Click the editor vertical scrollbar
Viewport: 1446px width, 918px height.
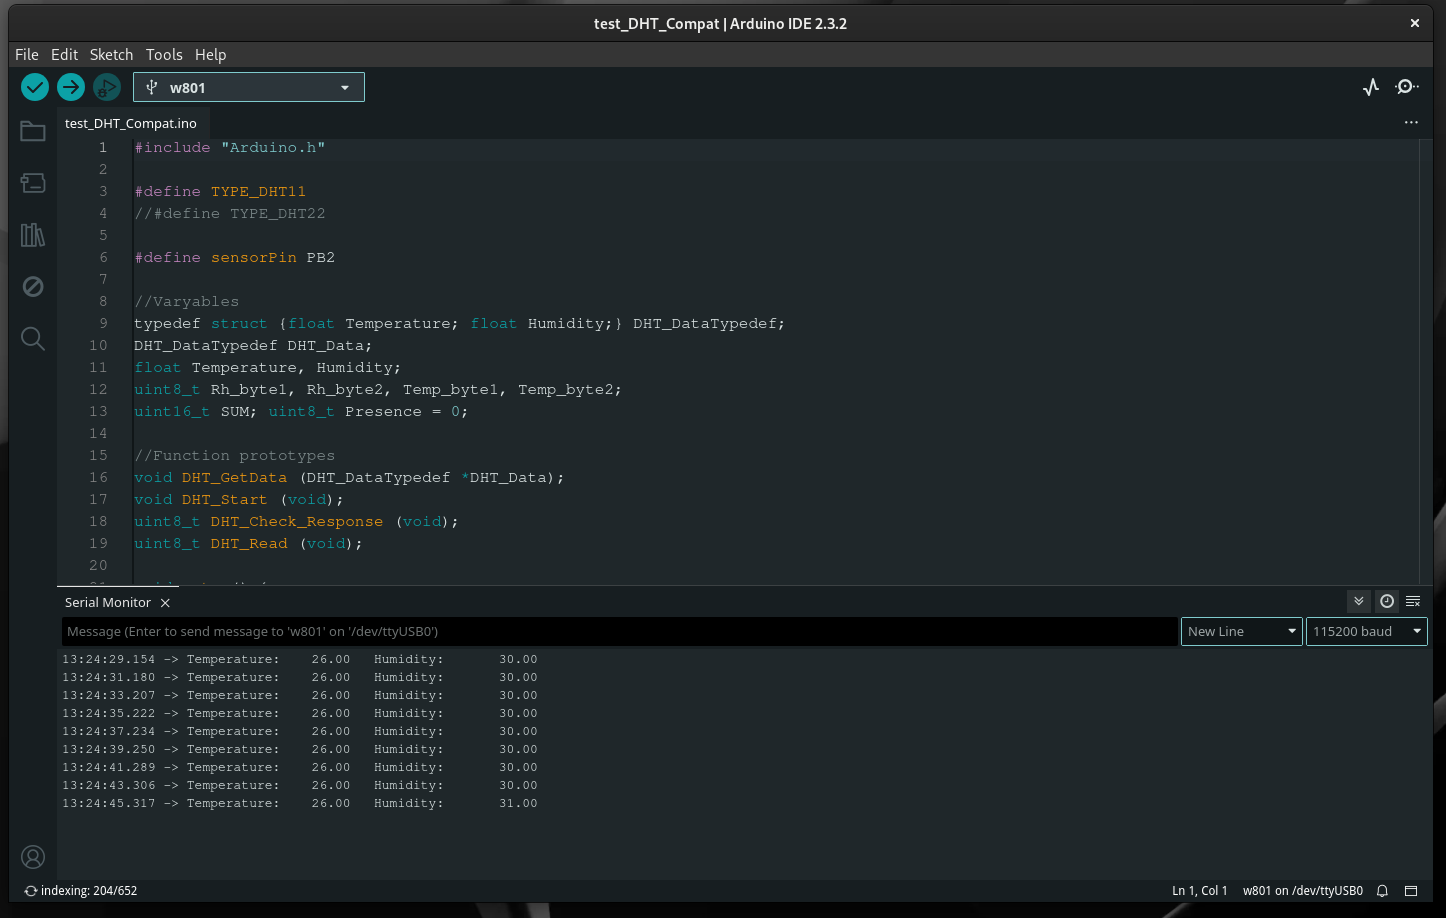[1425, 360]
